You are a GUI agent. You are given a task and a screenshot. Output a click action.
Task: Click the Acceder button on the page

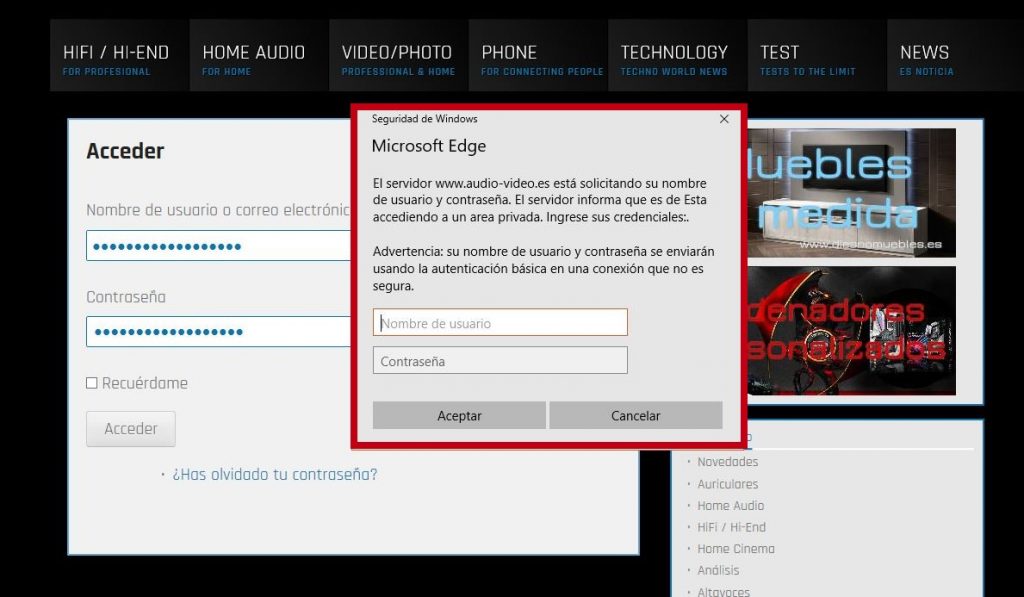point(131,429)
